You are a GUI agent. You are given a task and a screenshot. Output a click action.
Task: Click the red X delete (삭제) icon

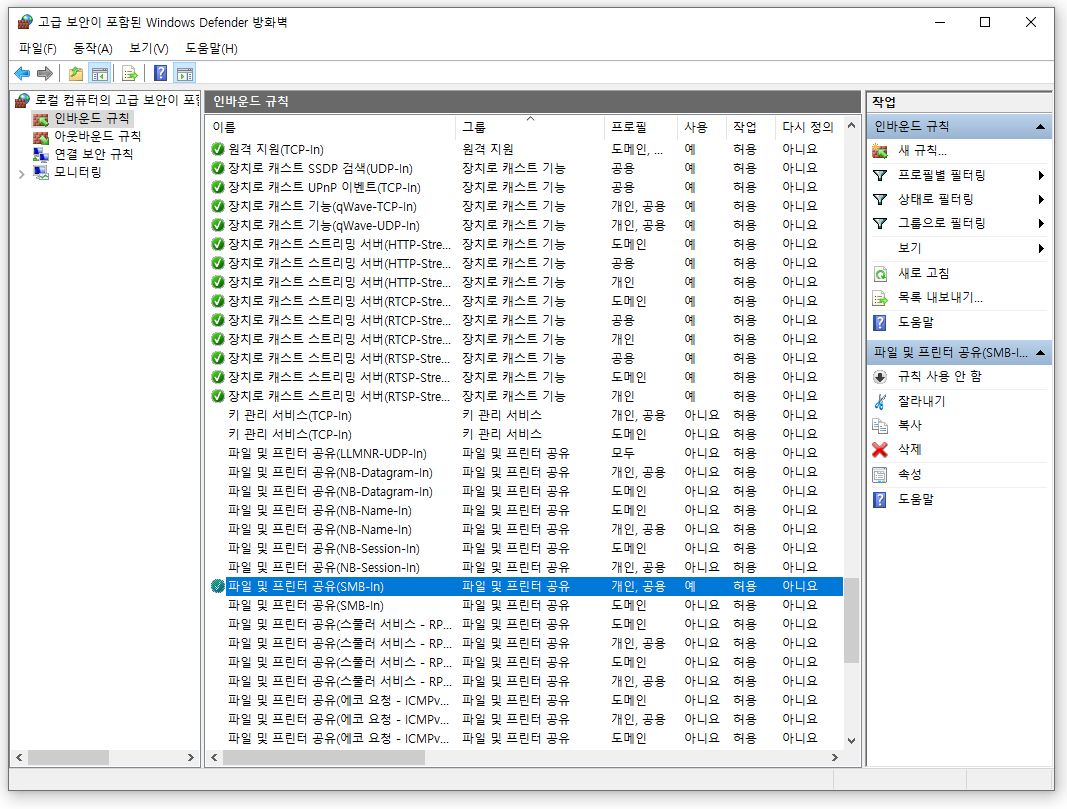880,450
